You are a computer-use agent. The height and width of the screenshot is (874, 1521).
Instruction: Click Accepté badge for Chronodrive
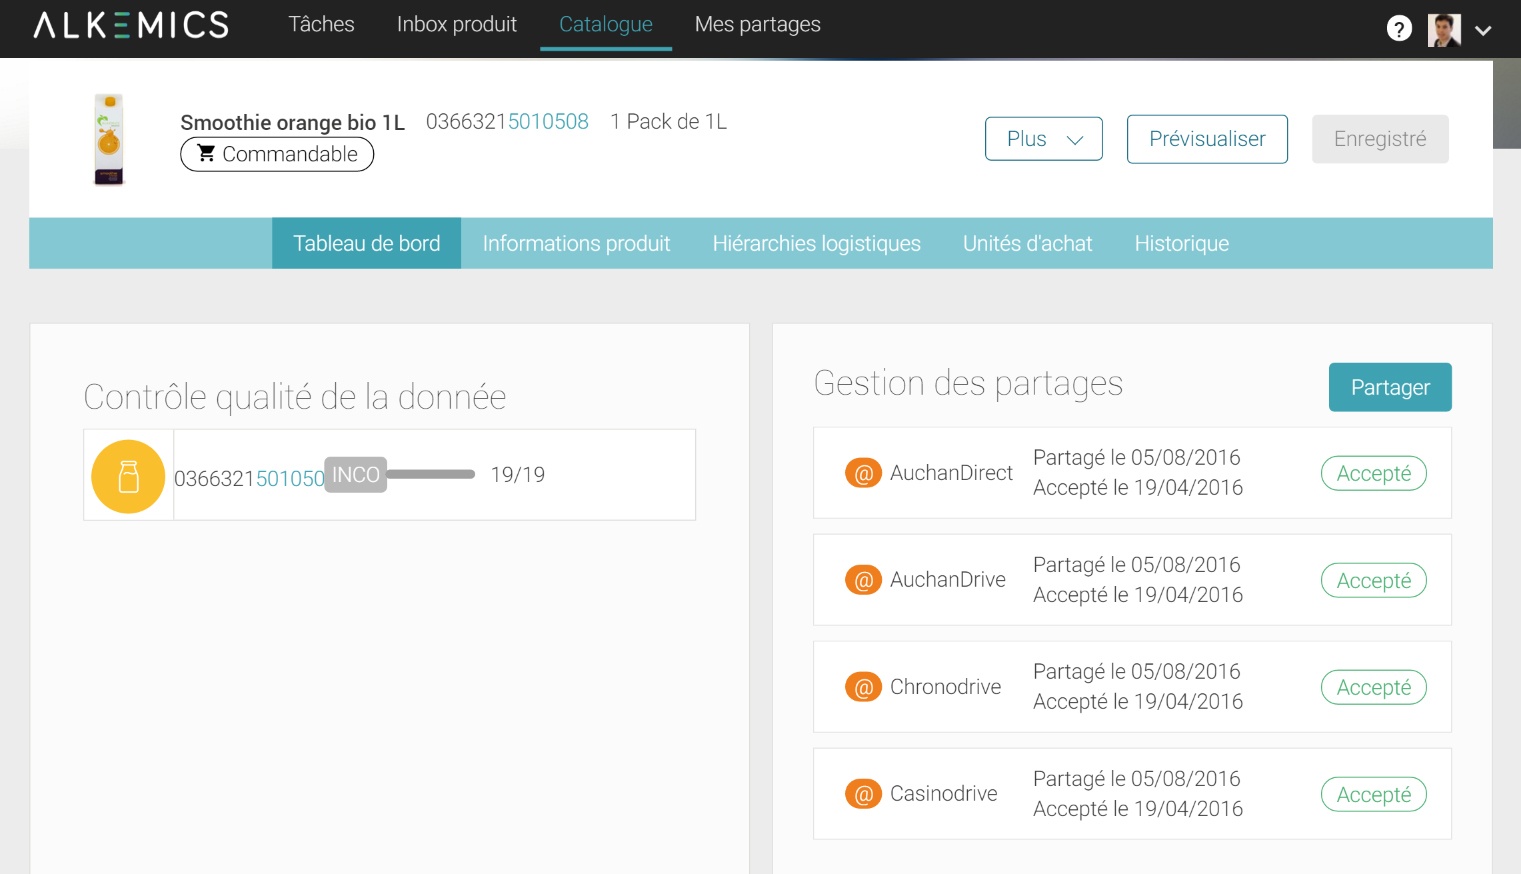[1374, 687]
